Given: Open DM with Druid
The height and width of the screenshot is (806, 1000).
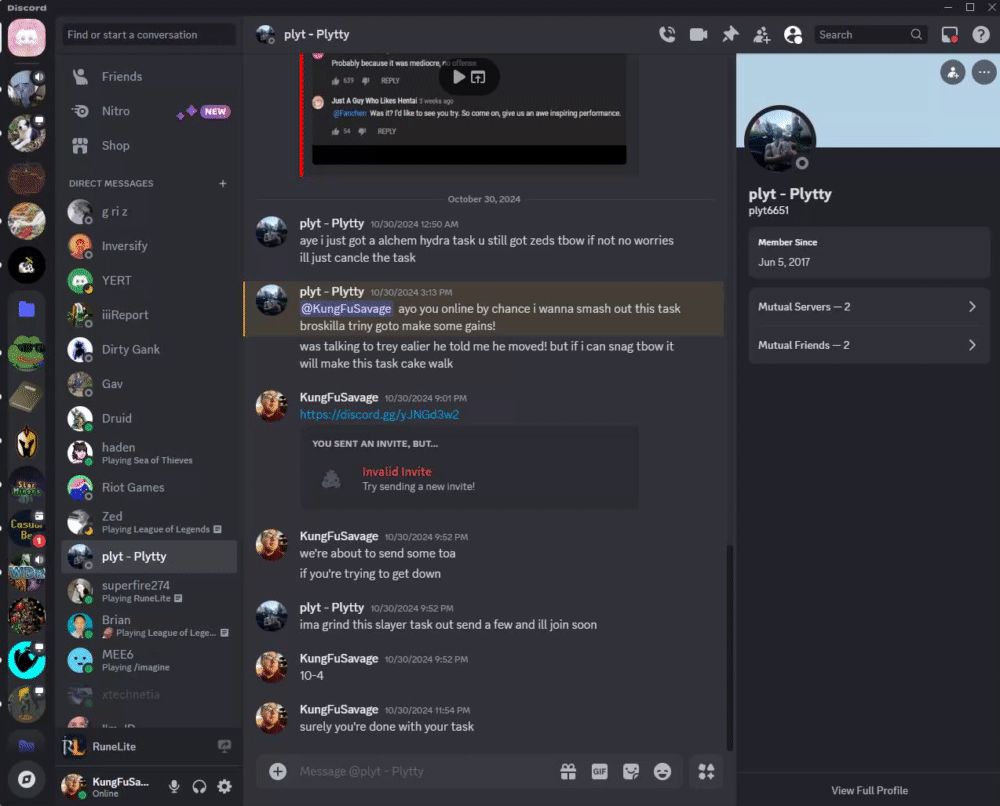Looking at the screenshot, I should (x=149, y=418).
